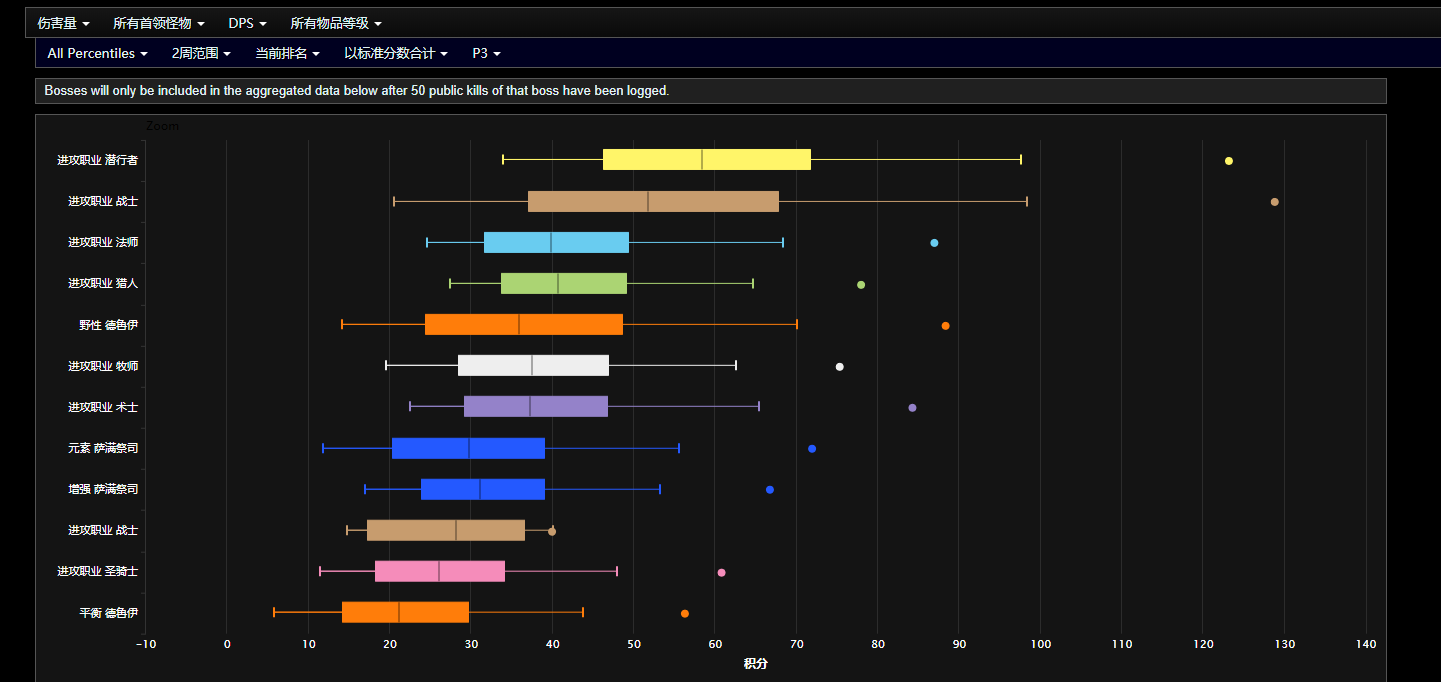The height and width of the screenshot is (682, 1441).
Task: Click the yellow 潜行者 outlier dot
Action: click(1229, 161)
